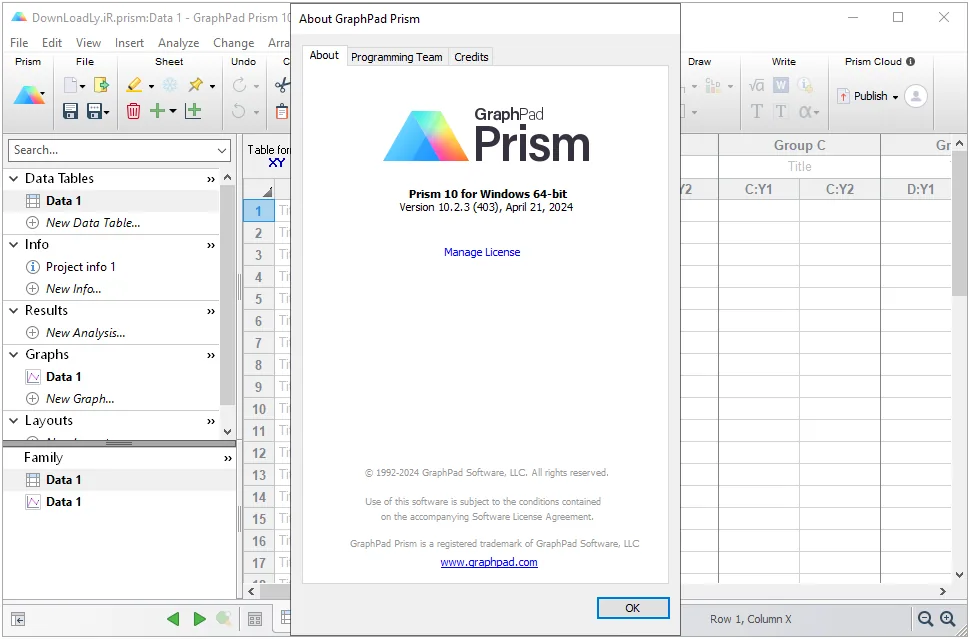Zoom out with the minus magnifier icon
This screenshot has height=639, width=970.
925,619
